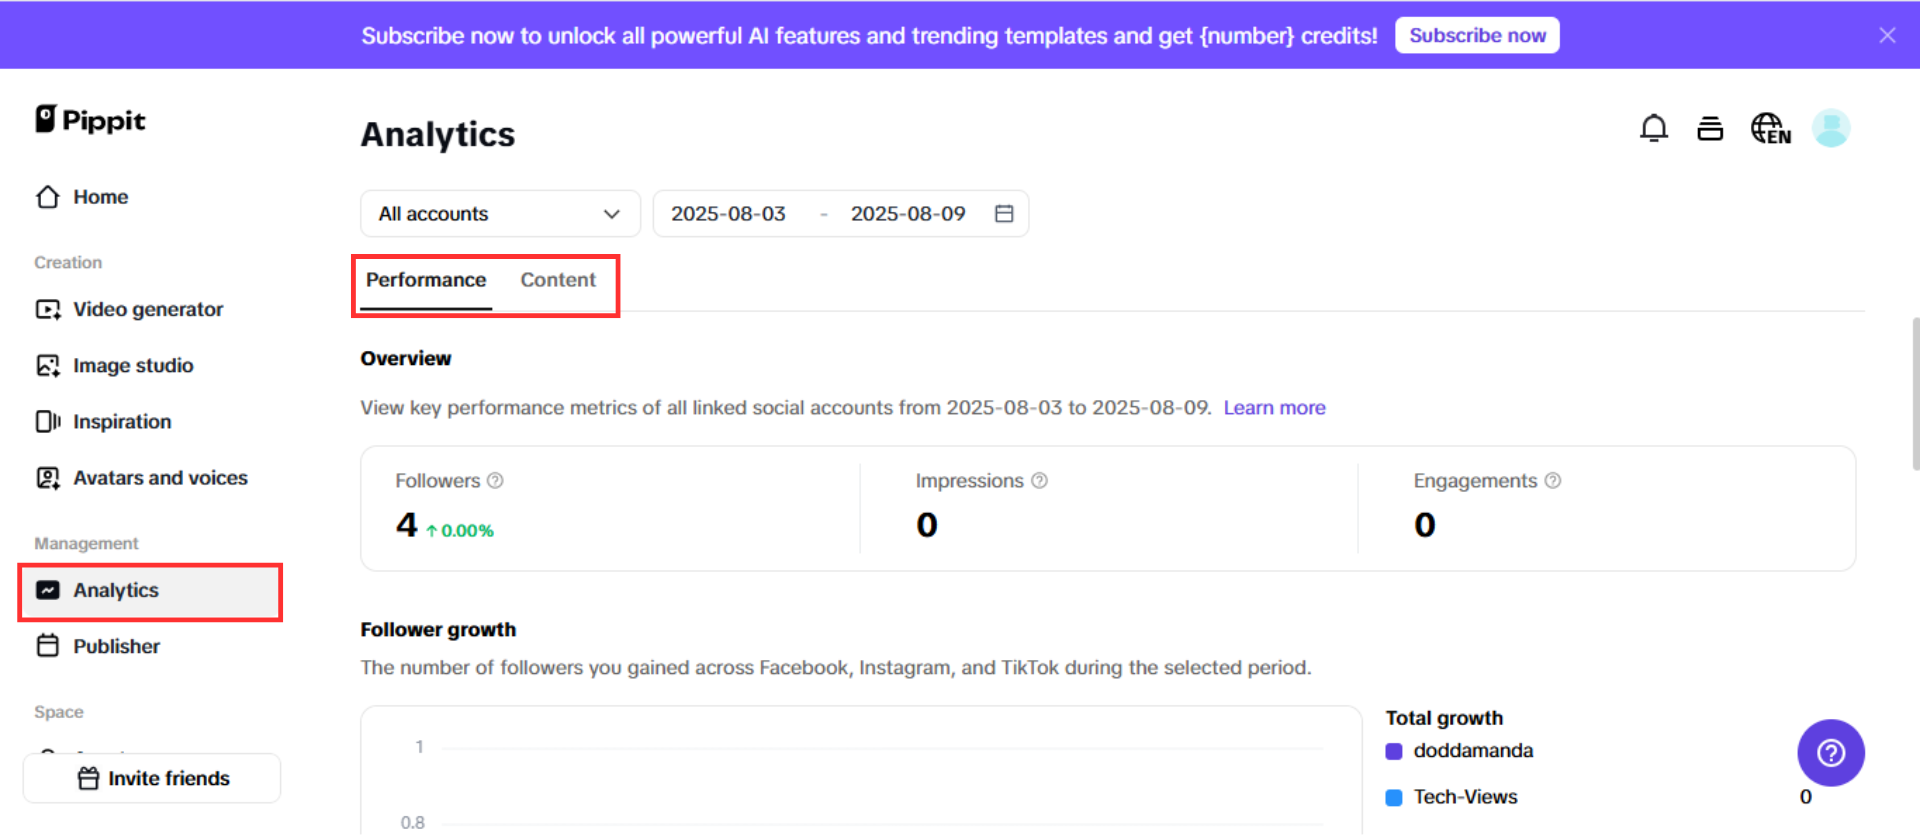Open Video generator in the sidebar
This screenshot has height=840, width=1920.
[x=147, y=310]
